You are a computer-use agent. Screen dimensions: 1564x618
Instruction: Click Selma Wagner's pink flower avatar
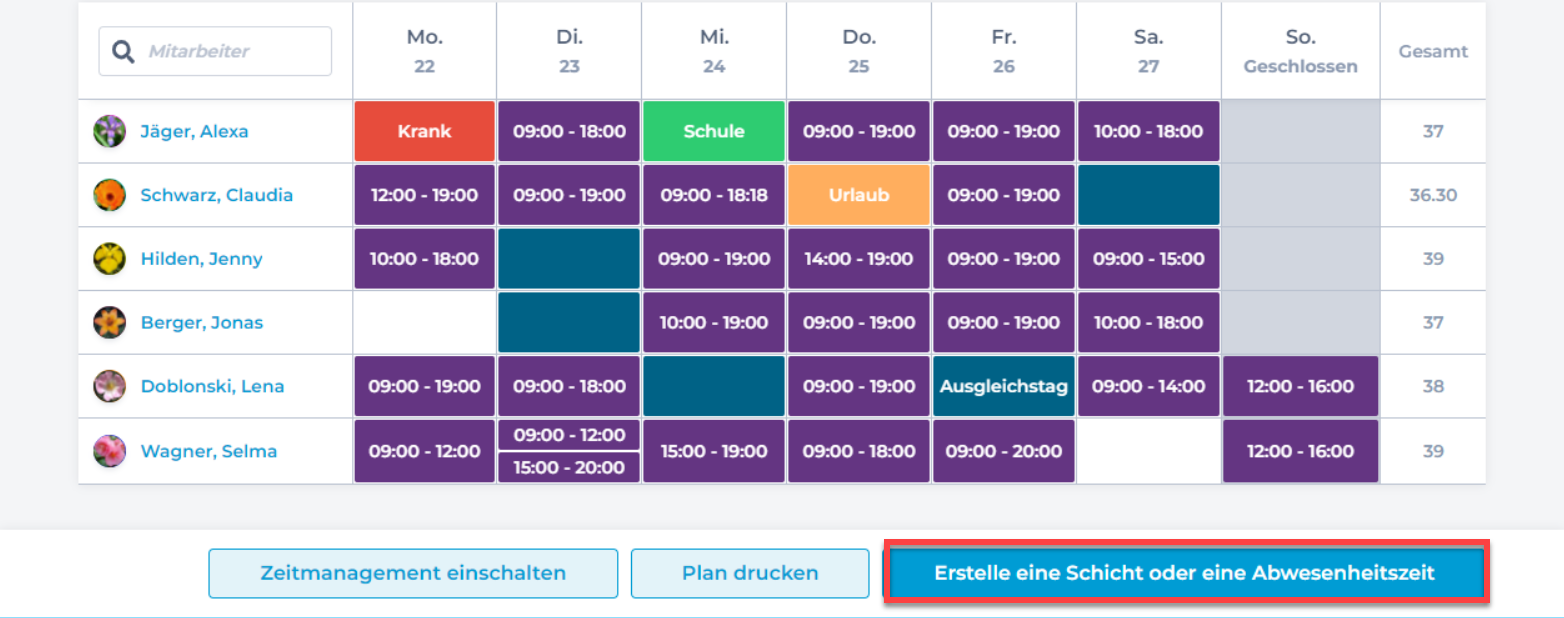(x=109, y=451)
